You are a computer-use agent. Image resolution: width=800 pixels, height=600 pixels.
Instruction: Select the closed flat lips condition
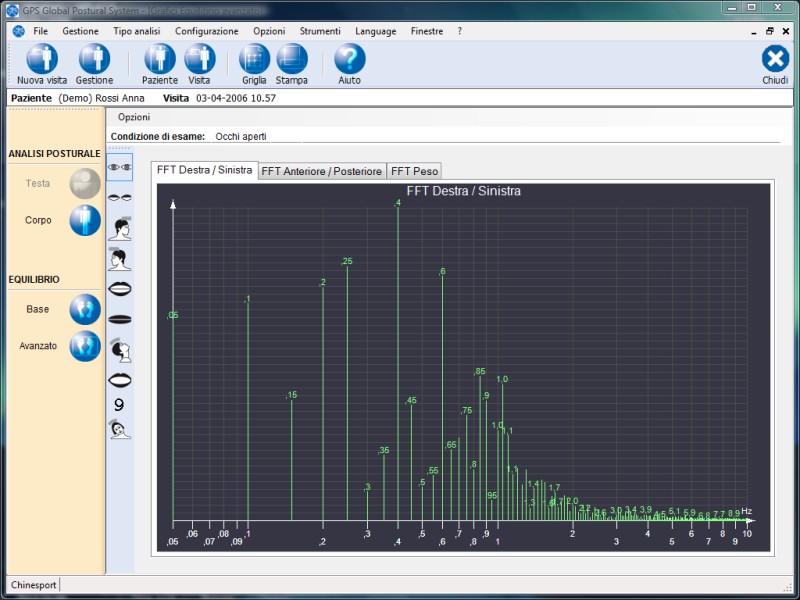click(120, 319)
